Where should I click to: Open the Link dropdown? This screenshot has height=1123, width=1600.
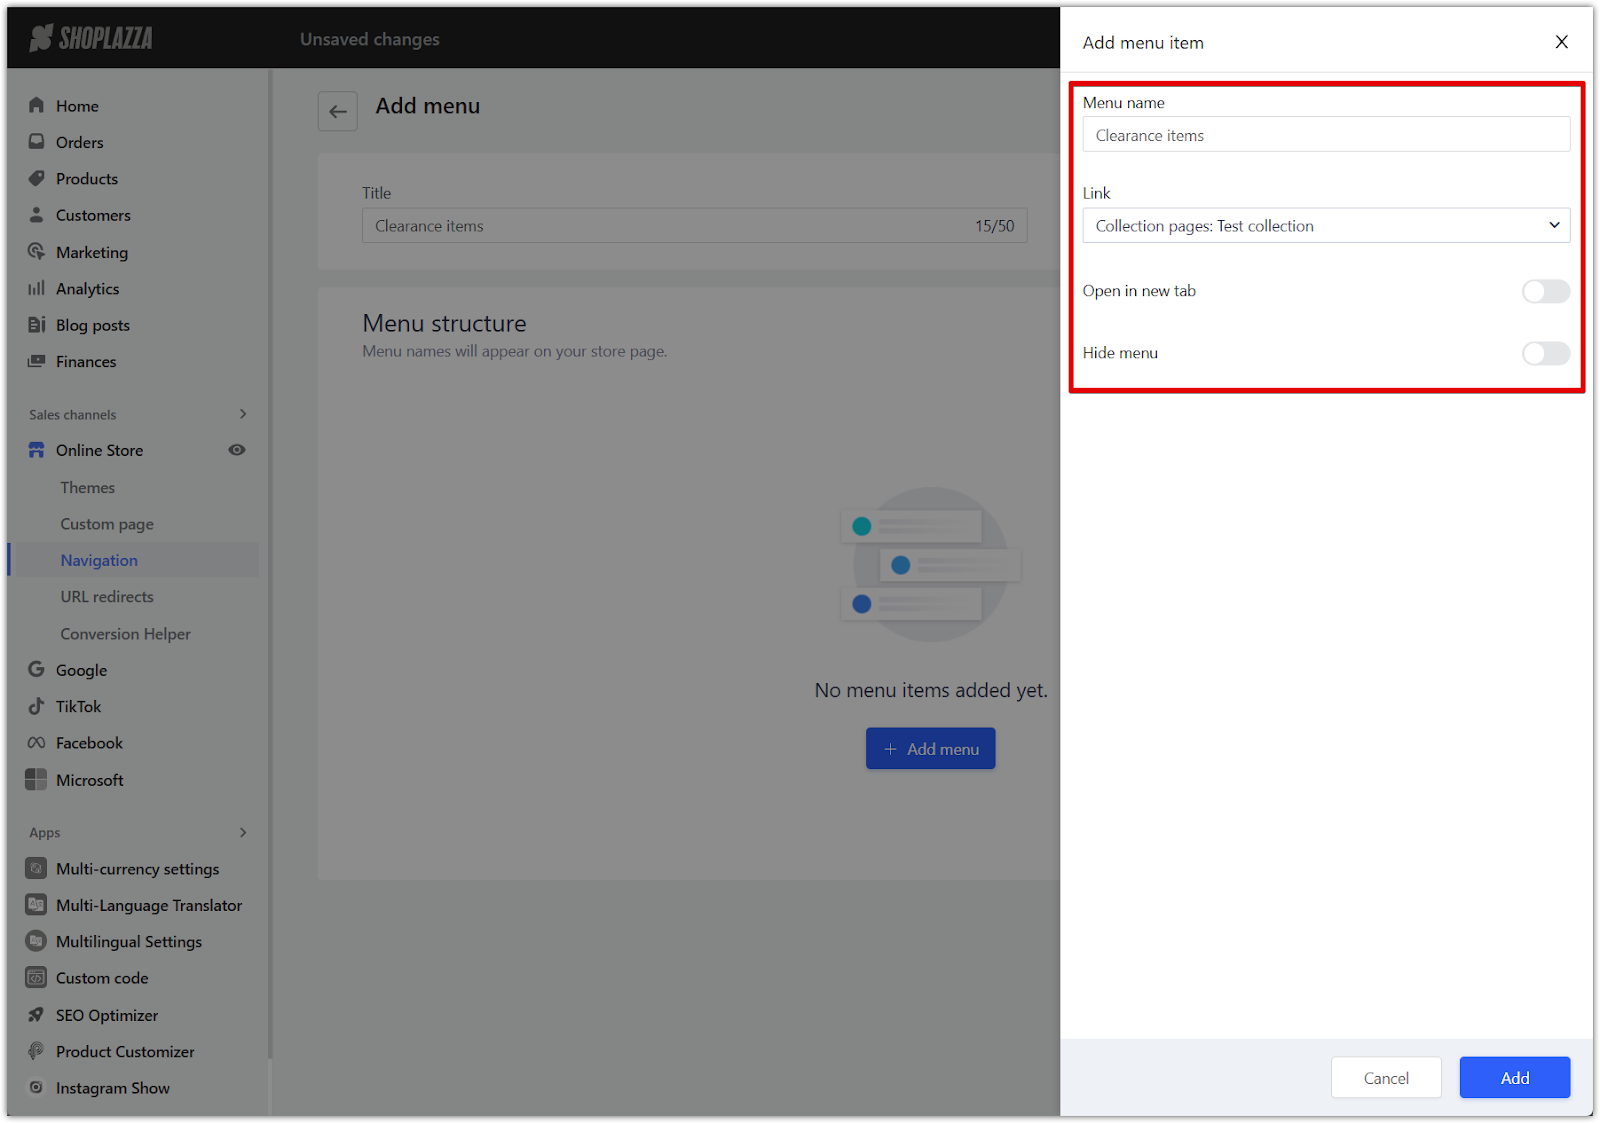1326,226
